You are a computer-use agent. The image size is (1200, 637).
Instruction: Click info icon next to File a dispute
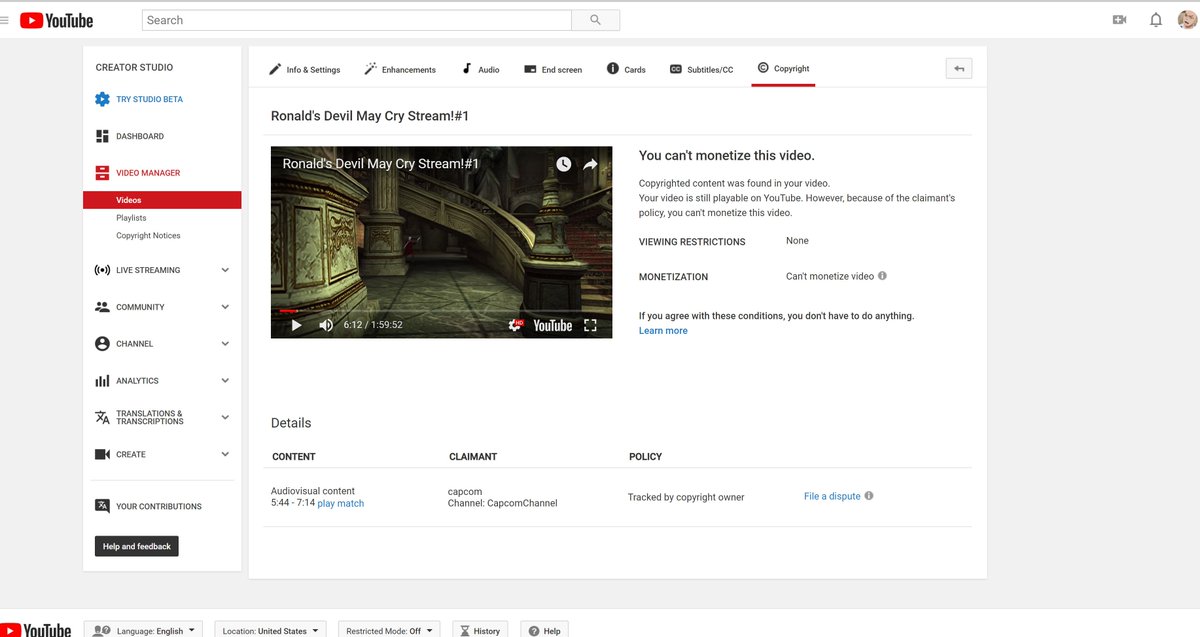[x=869, y=496]
